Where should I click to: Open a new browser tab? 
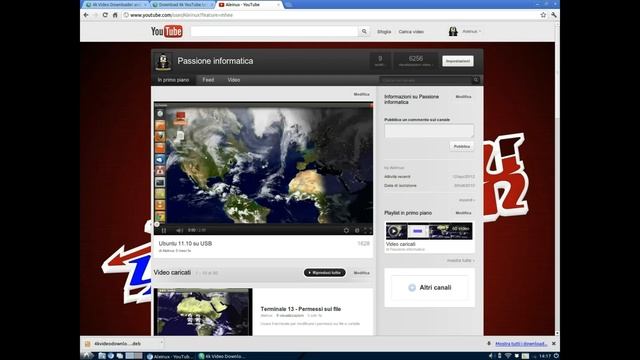click(x=288, y=4)
